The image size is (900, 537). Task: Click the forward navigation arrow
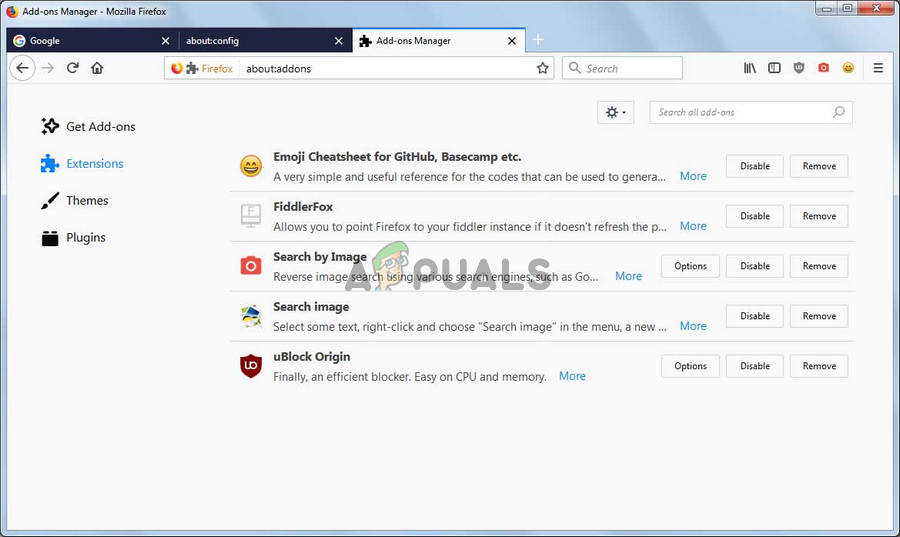coord(48,68)
